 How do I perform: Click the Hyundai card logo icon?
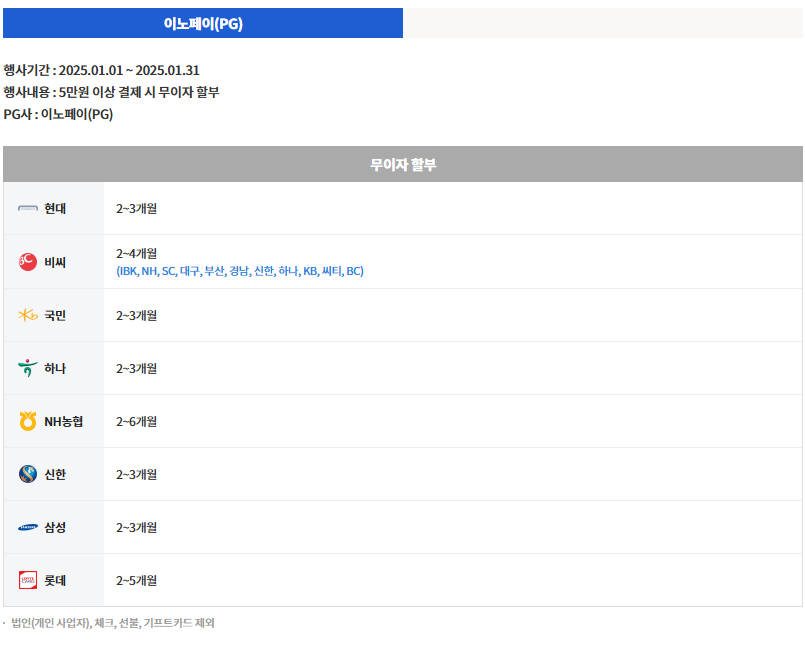28,208
